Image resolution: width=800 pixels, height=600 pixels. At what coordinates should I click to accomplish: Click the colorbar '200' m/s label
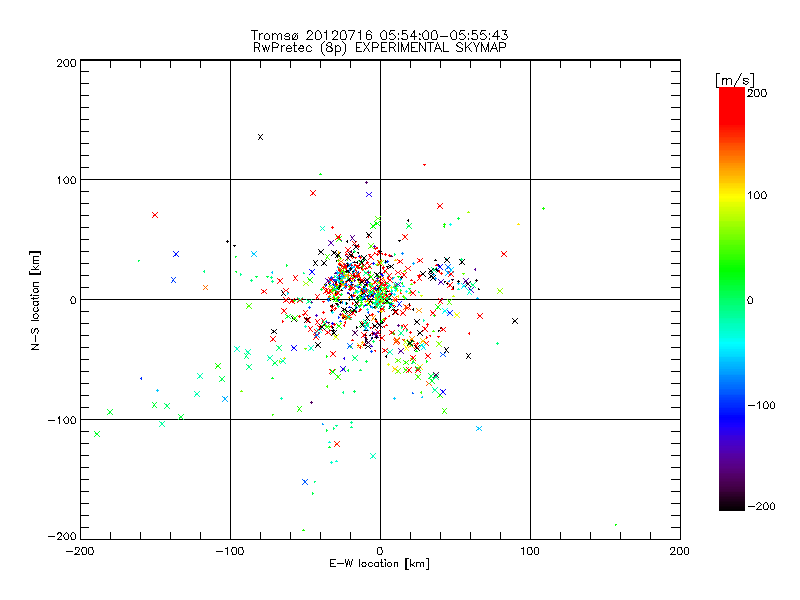[757, 93]
